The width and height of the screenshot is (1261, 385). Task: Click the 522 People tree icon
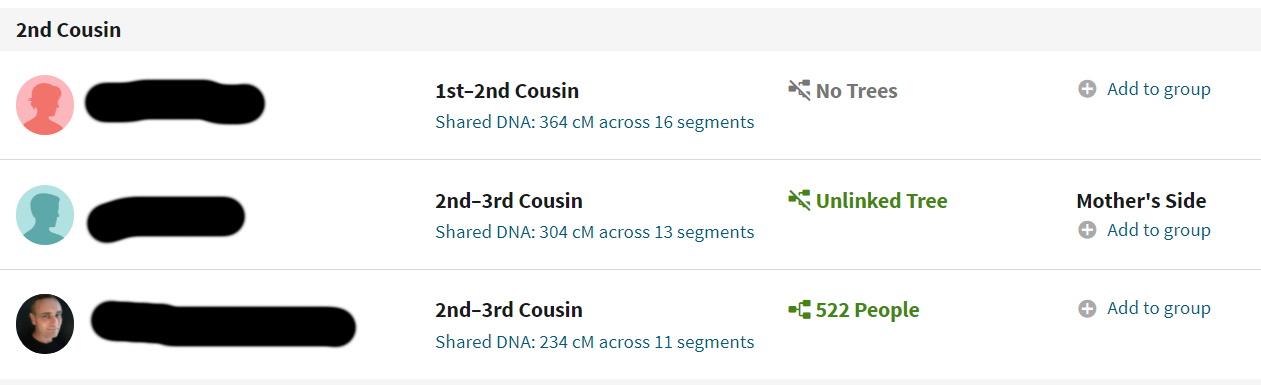[798, 310]
